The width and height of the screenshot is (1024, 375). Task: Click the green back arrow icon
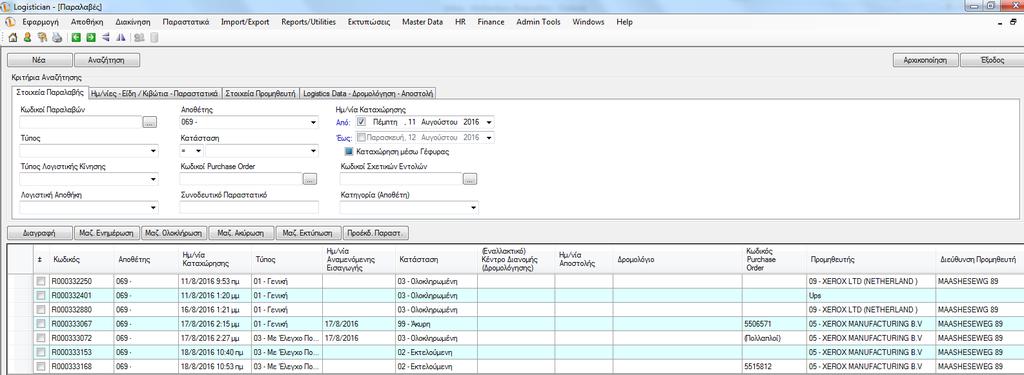(x=76, y=37)
